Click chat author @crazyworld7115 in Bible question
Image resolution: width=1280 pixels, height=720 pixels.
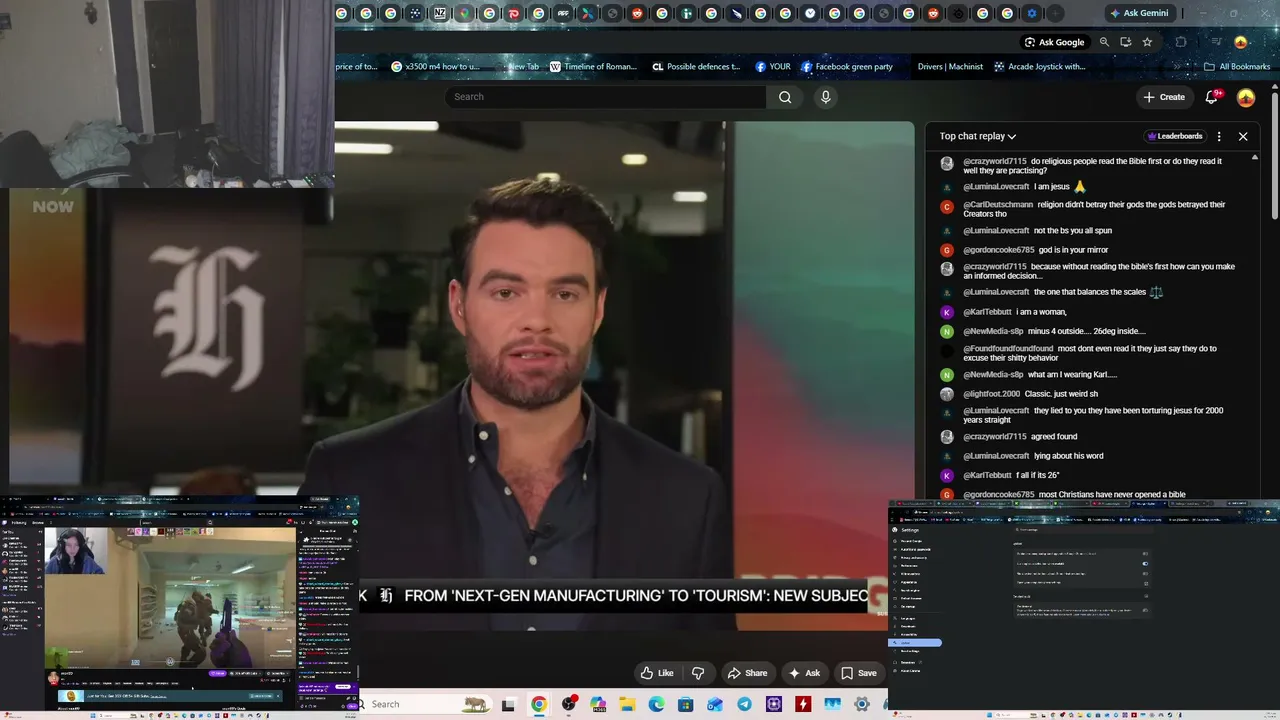point(995,161)
